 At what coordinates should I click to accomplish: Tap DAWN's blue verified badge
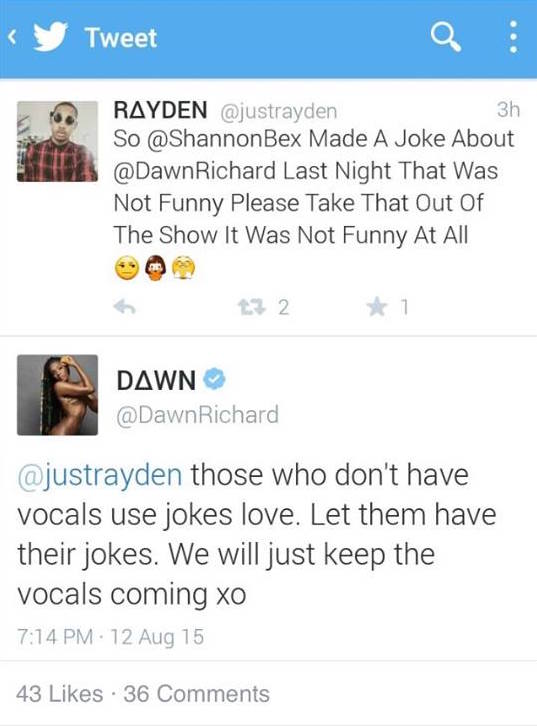pos(214,379)
